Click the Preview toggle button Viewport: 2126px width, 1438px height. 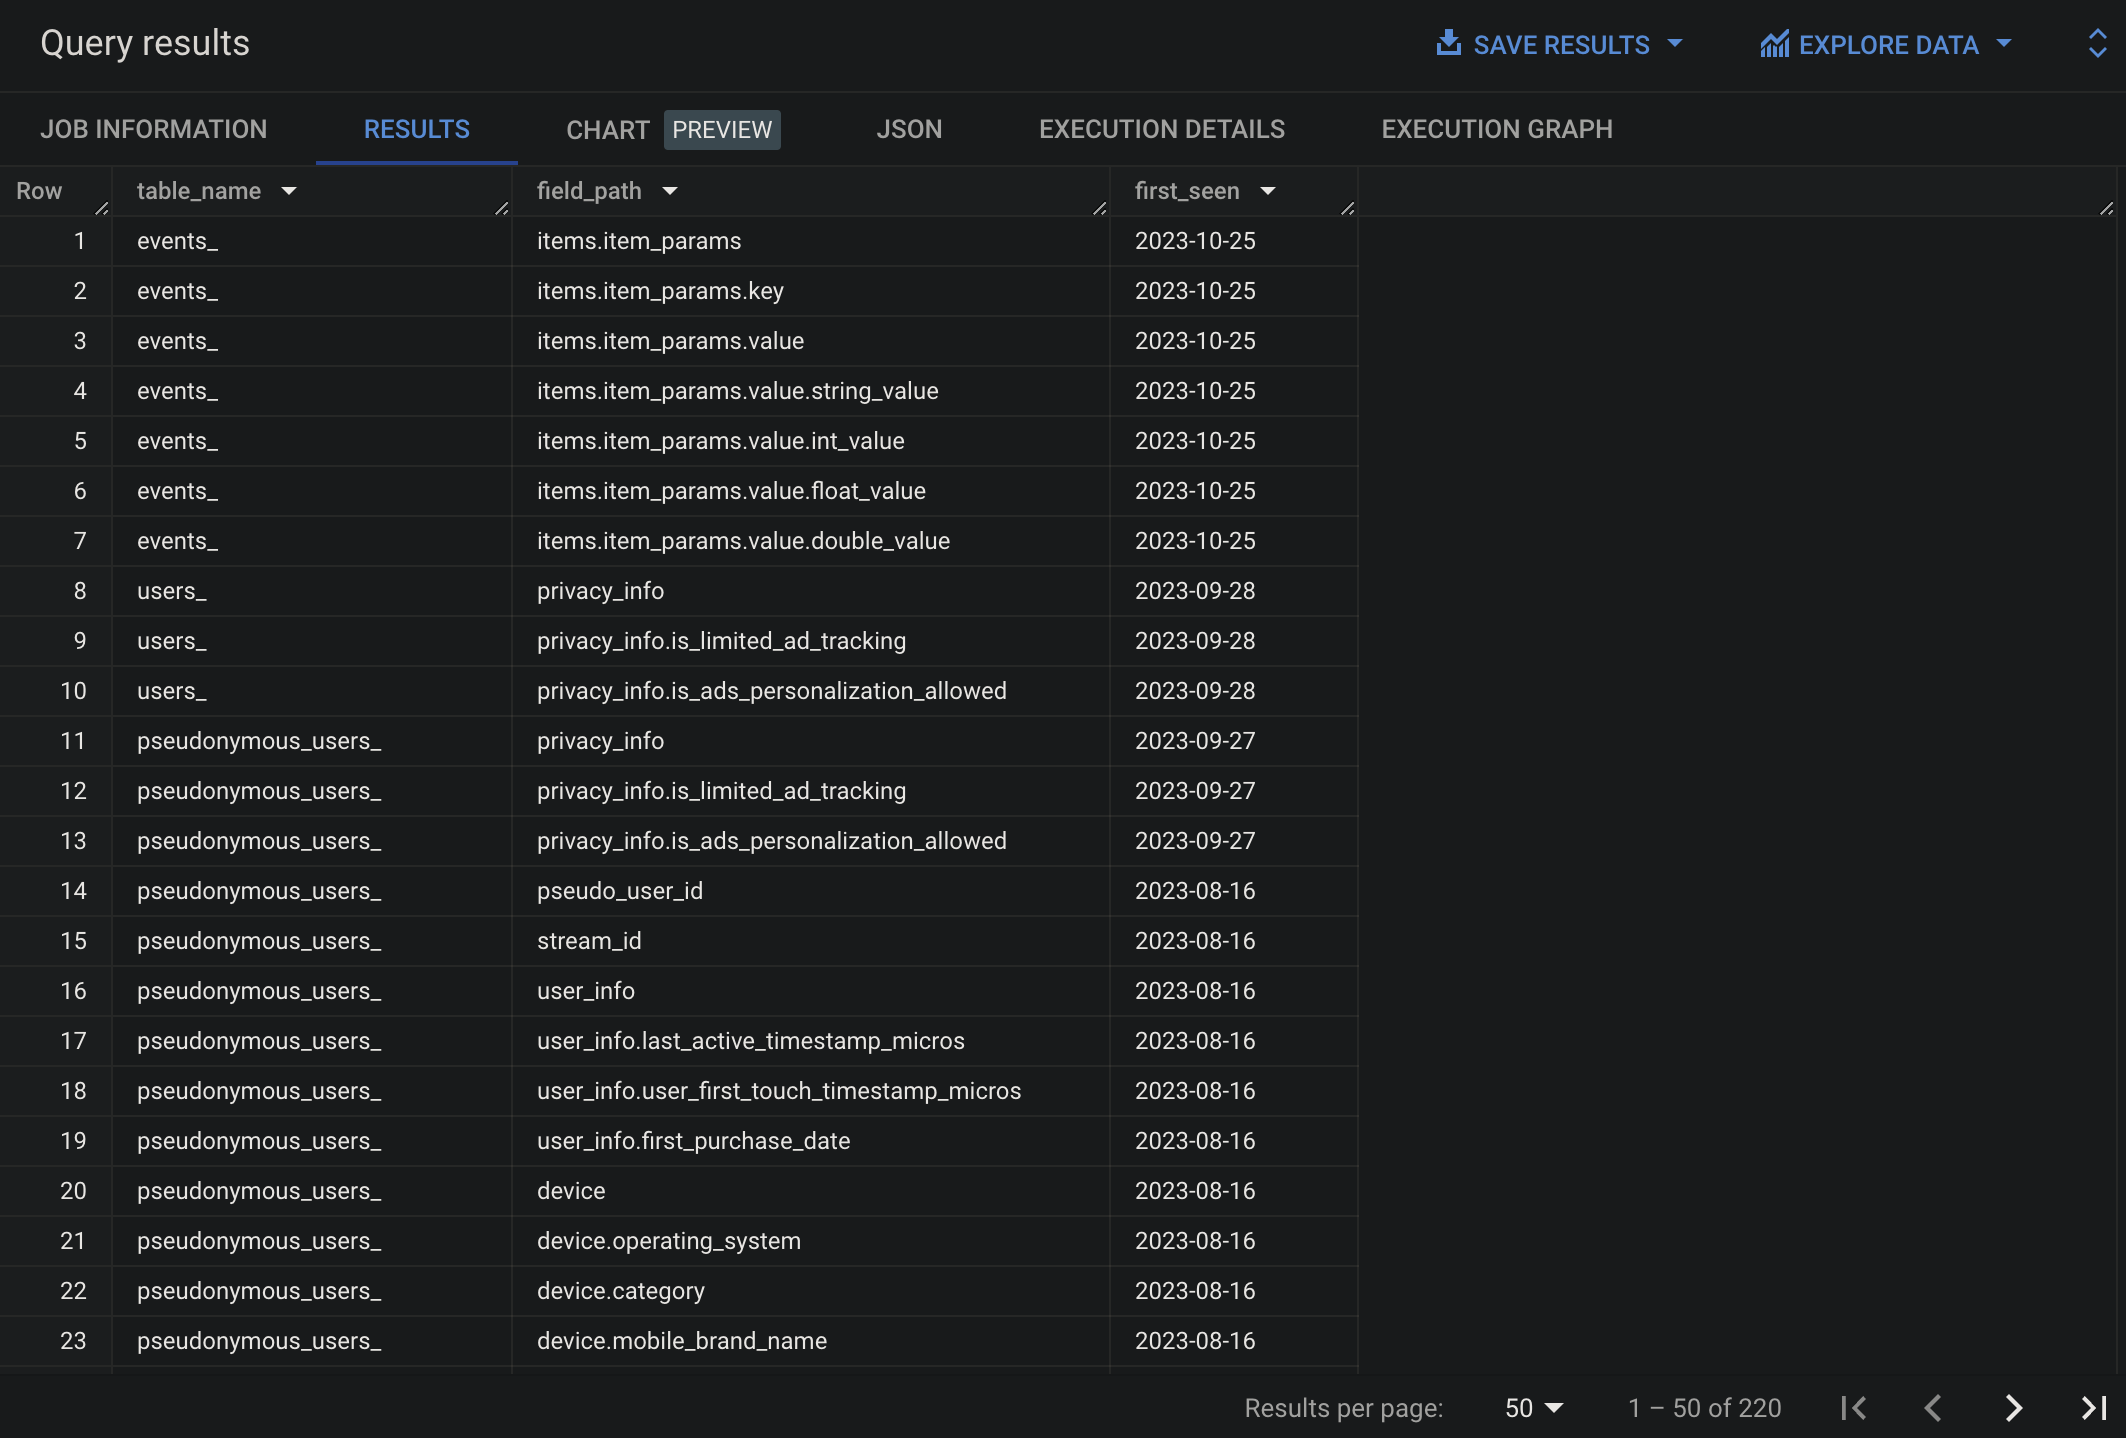point(720,127)
